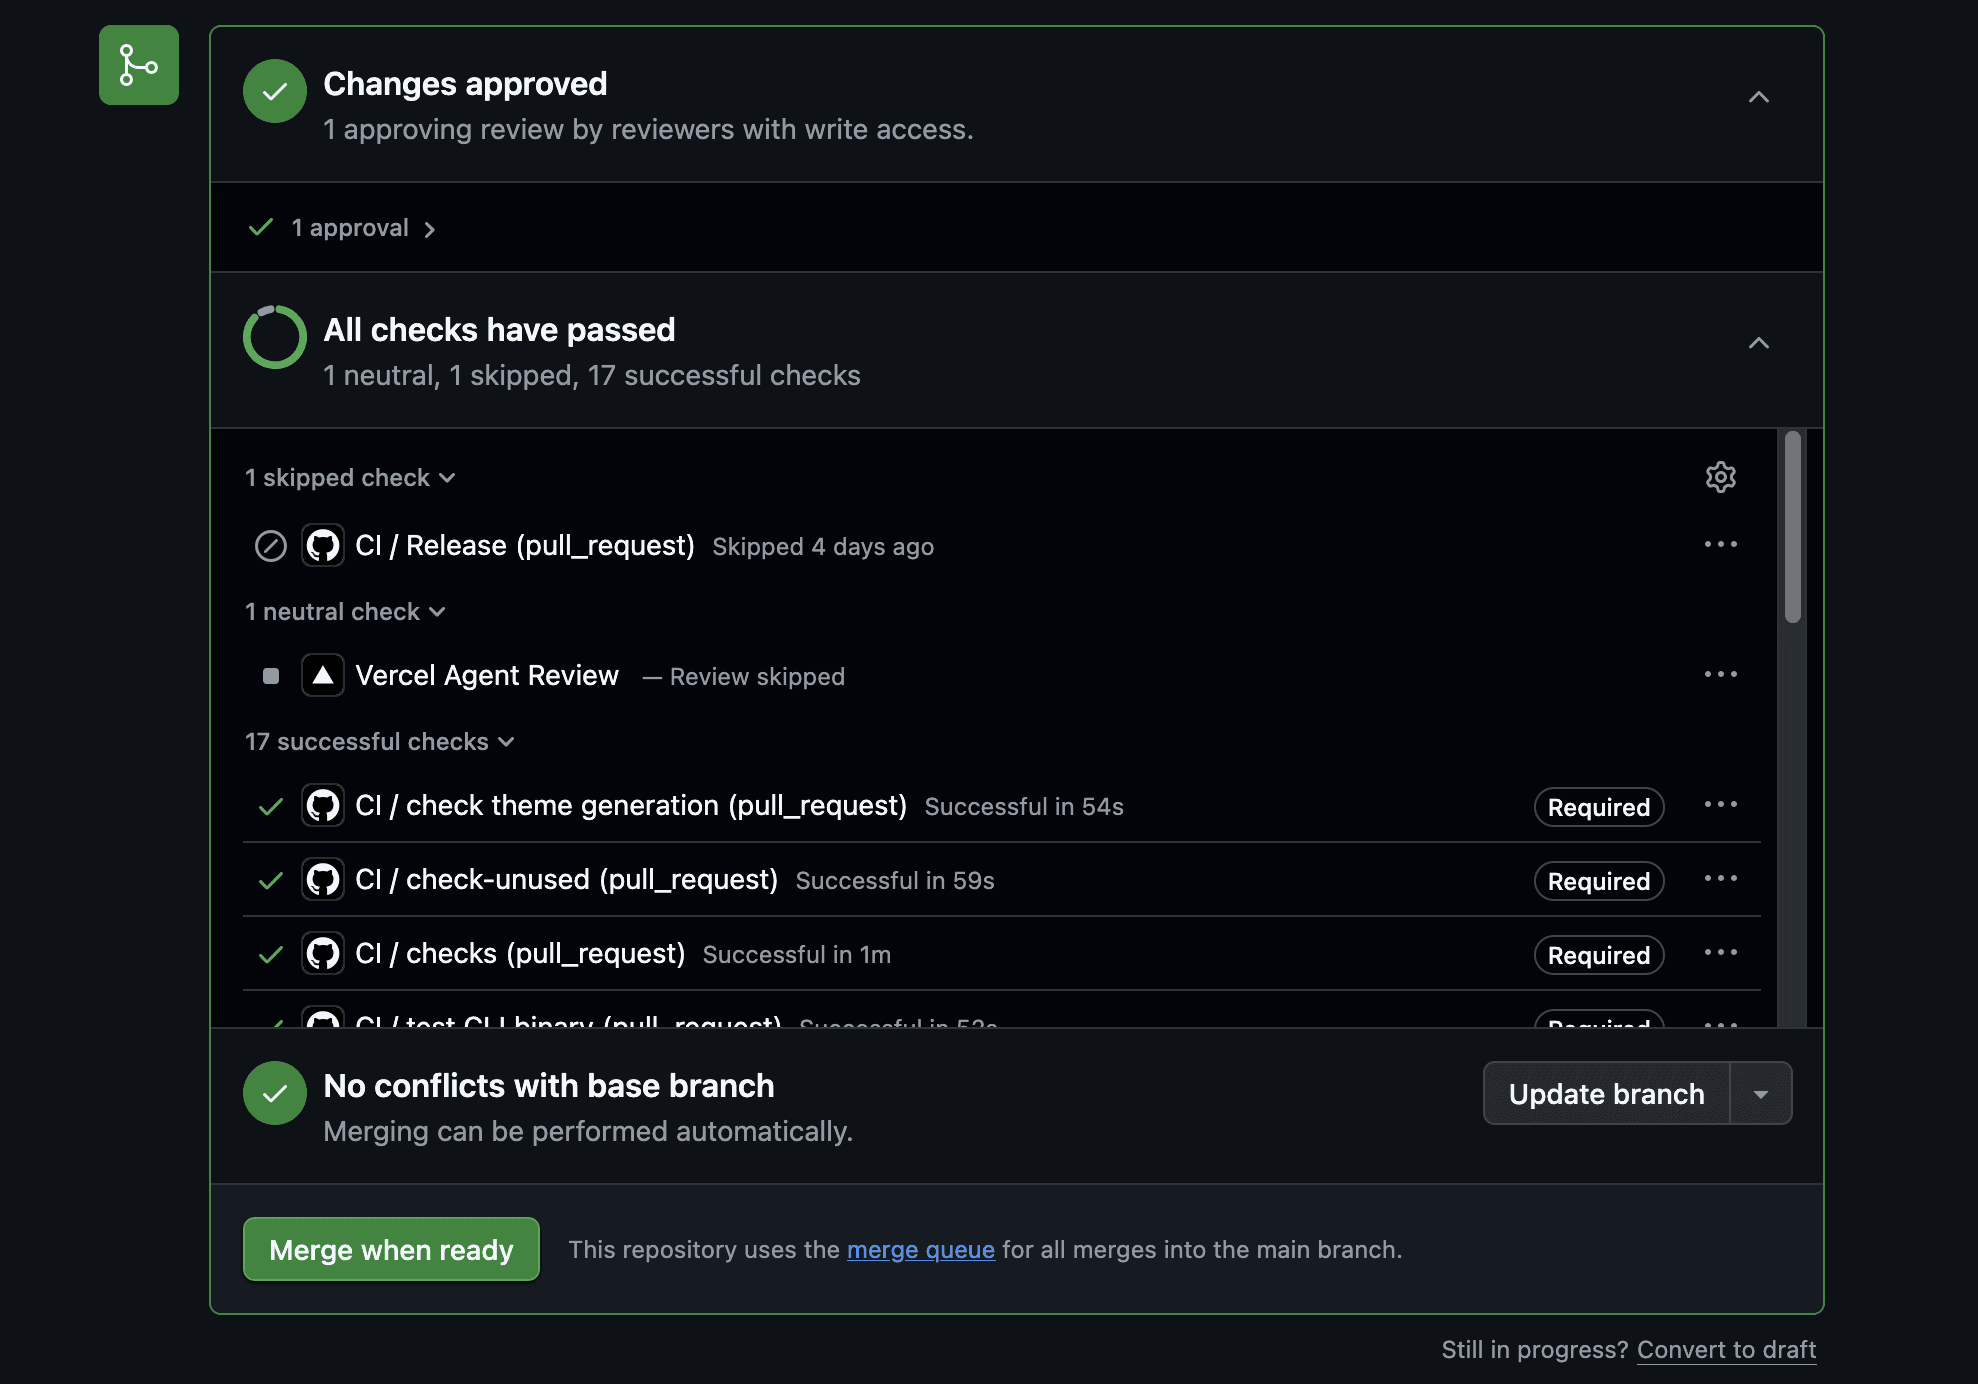Click the Merge when ready button

pos(390,1249)
